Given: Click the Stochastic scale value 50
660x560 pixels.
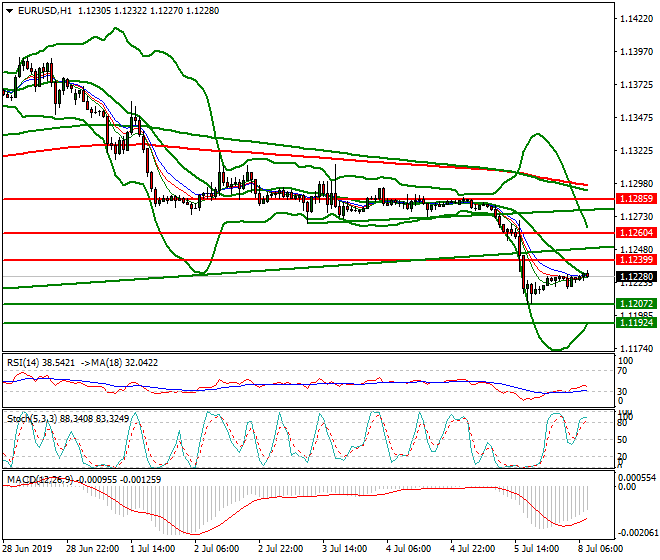Looking at the screenshot, I should tap(622, 440).
